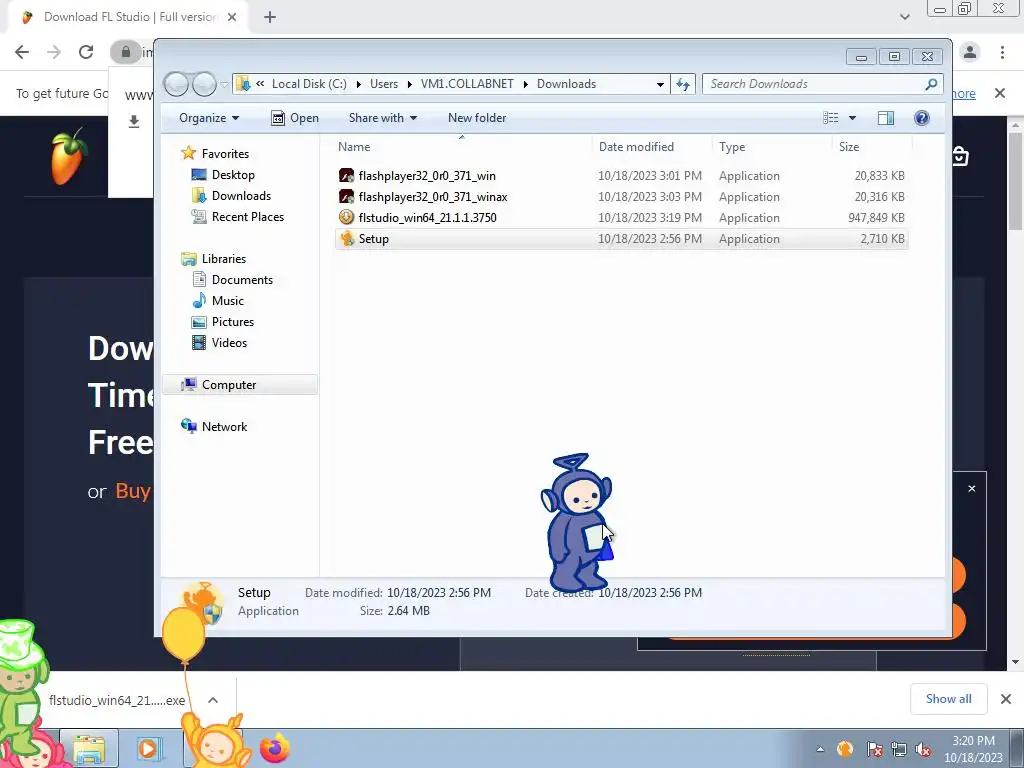Screen dimensions: 1024x768
Task: Open the Chrome three-dot menu
Action: [x=1002, y=52]
